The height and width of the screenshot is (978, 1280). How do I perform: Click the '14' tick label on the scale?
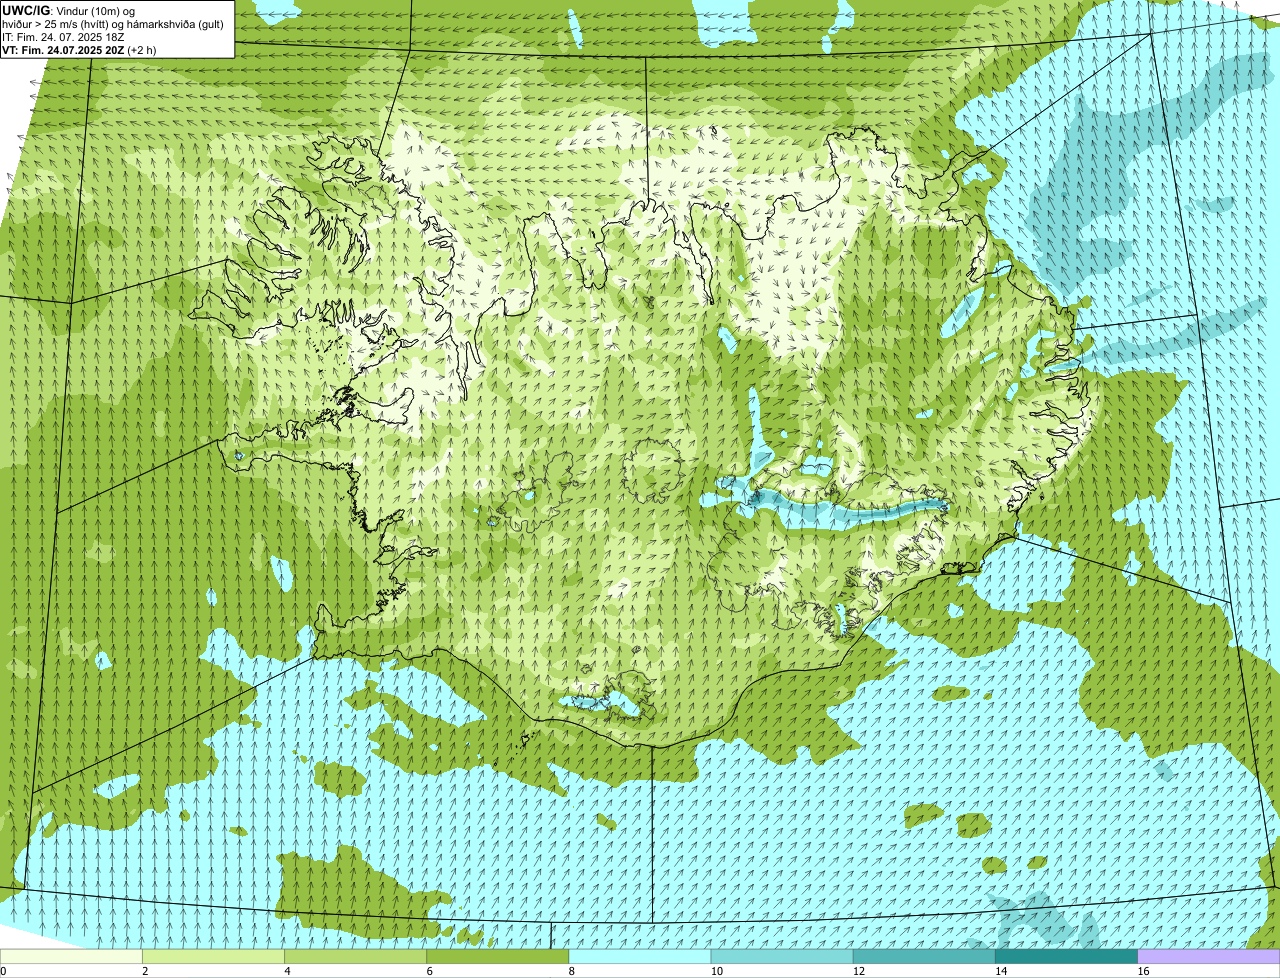click(x=1001, y=971)
